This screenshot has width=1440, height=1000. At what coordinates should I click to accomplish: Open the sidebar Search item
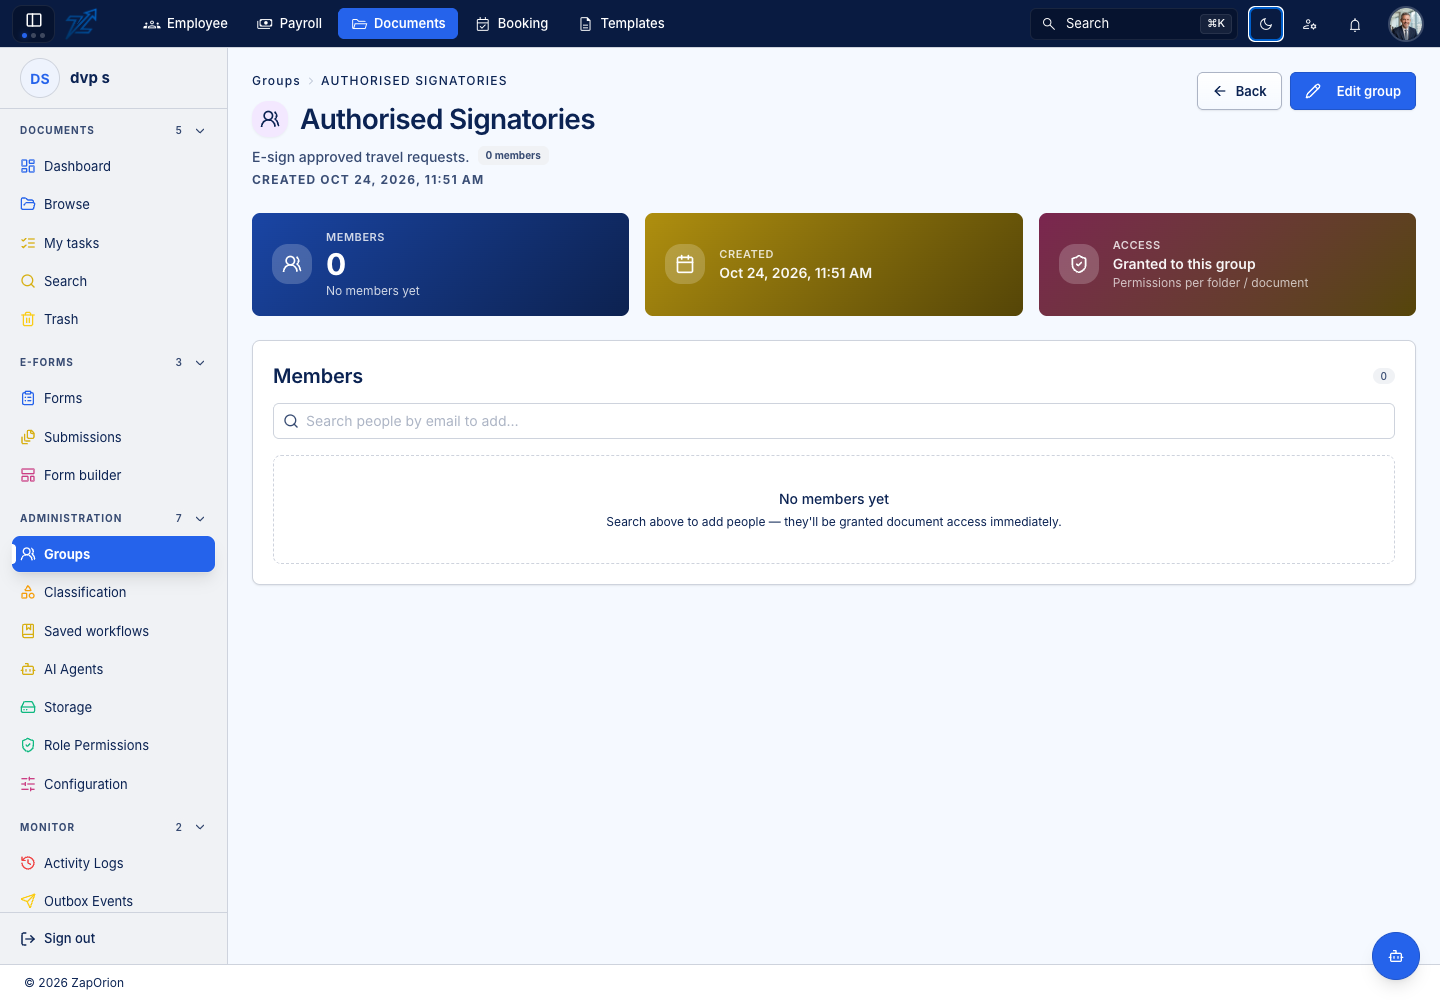point(114,282)
